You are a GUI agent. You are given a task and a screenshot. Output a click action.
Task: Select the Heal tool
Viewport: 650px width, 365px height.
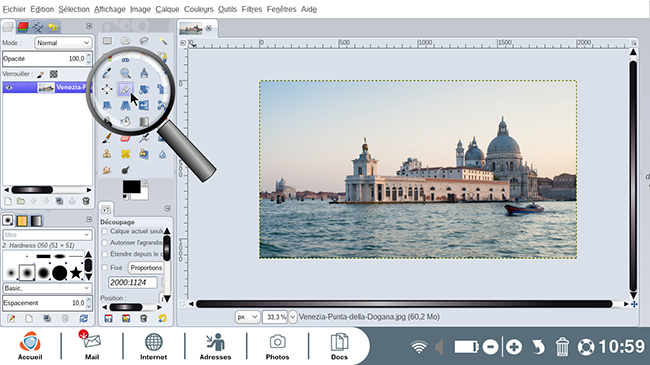click(125, 154)
